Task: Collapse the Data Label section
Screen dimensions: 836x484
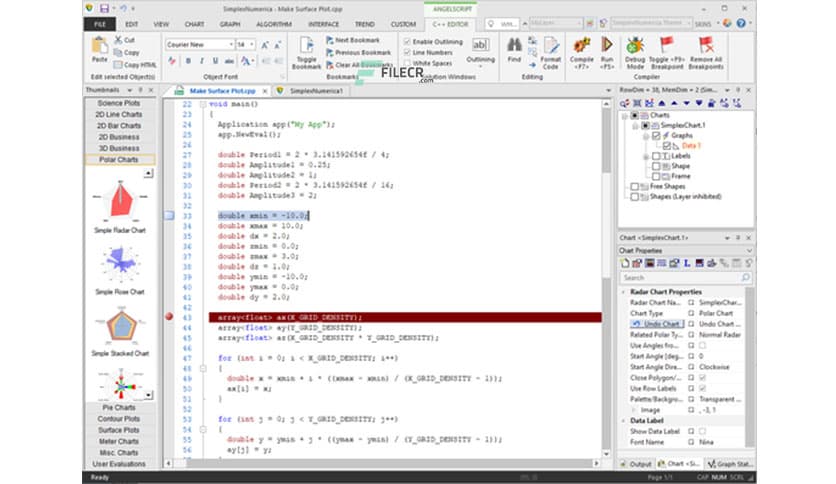Action: (x=623, y=421)
